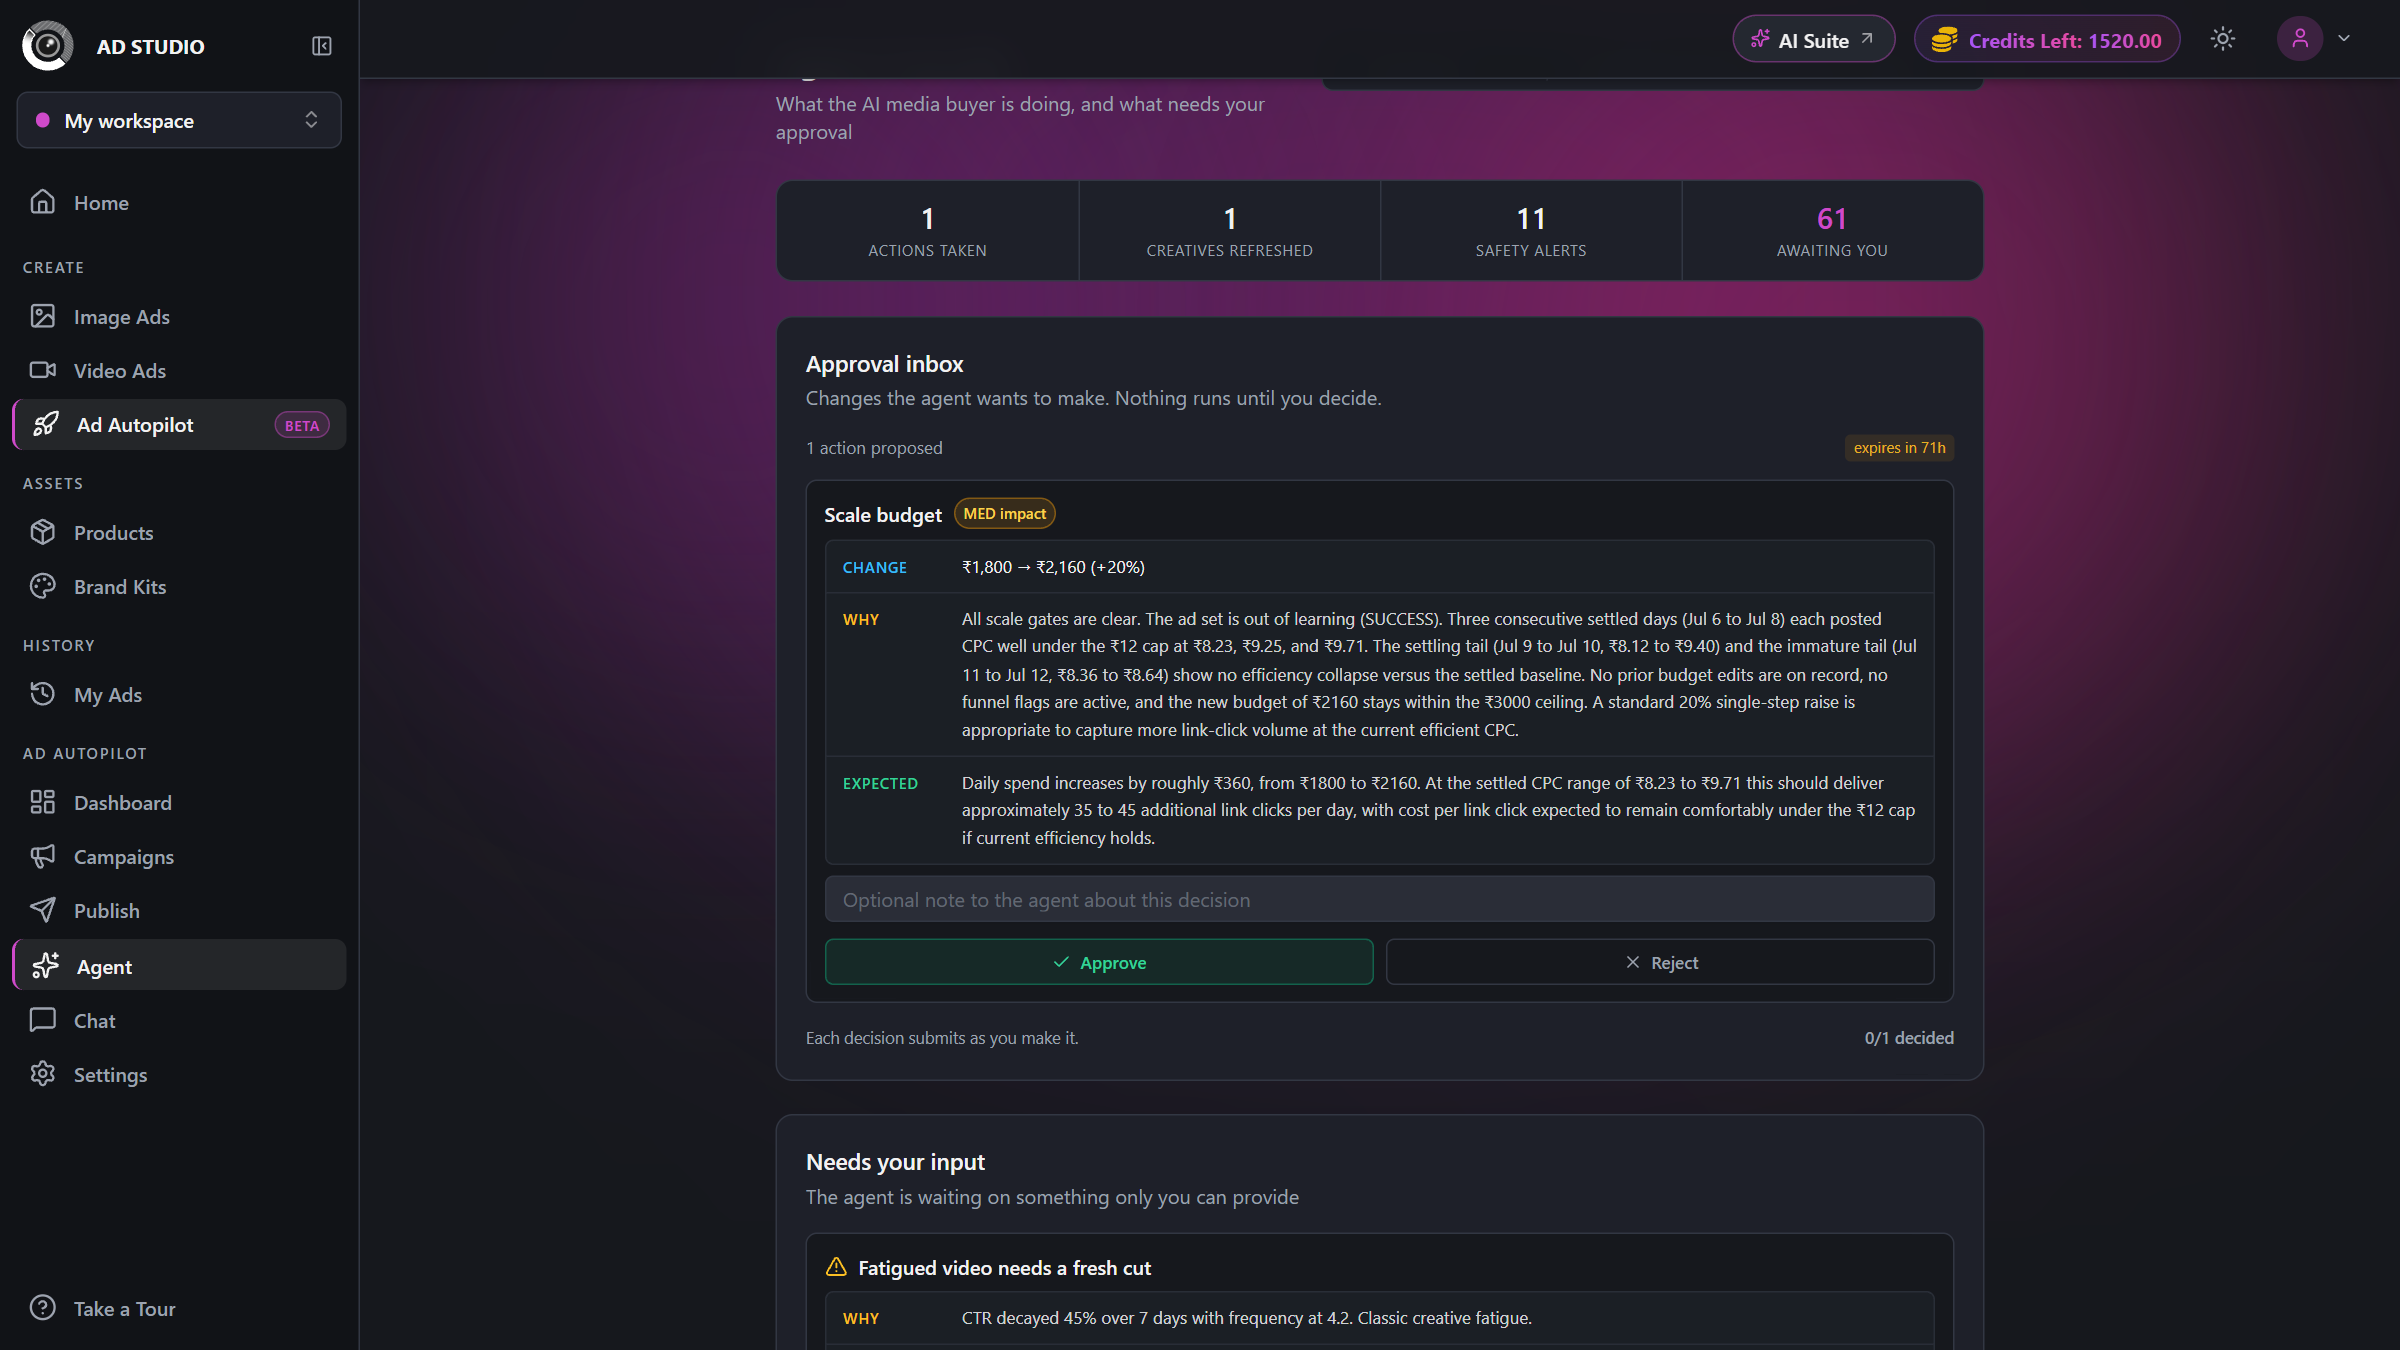Collapse the sidebar panel icon

[321, 46]
